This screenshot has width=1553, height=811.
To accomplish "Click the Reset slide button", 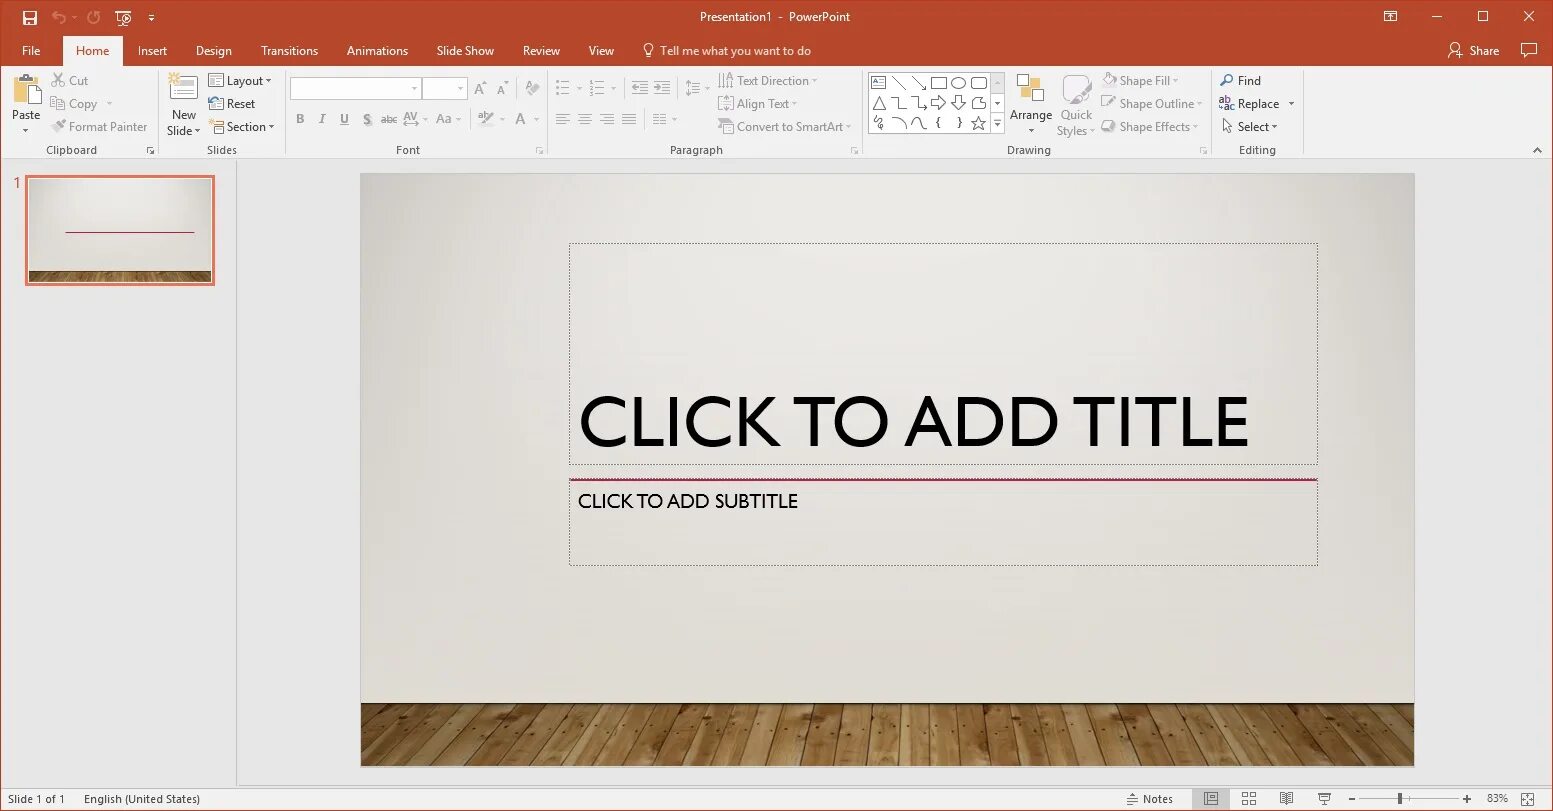I will [232, 104].
